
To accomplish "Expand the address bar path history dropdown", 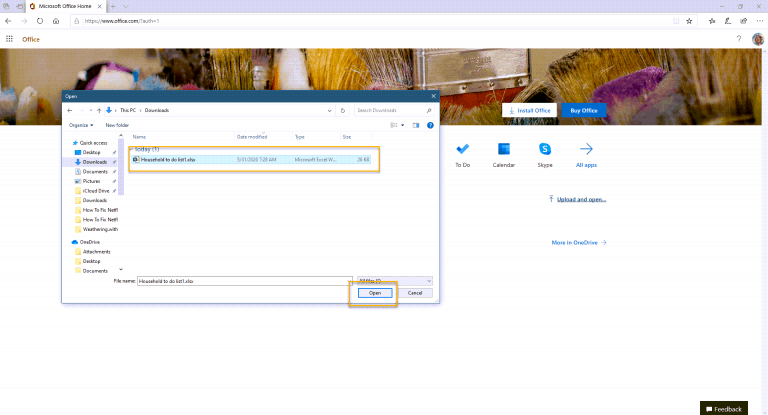I will (331, 110).
